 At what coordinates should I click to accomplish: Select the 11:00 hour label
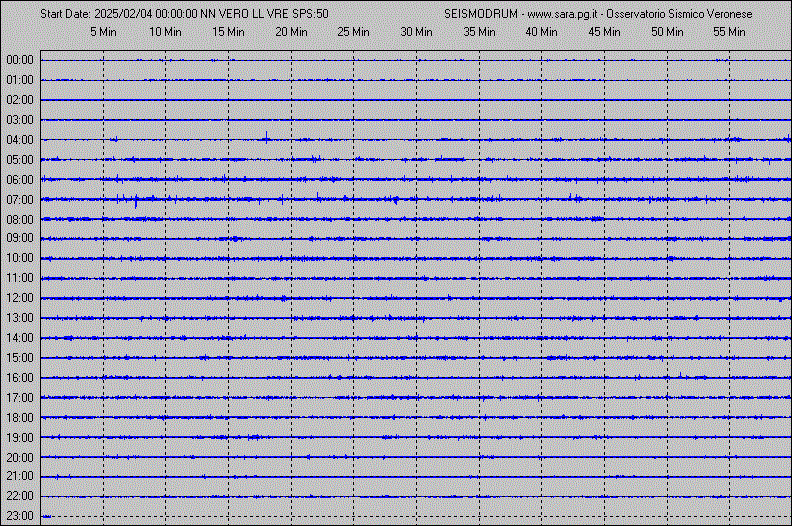click(x=20, y=278)
